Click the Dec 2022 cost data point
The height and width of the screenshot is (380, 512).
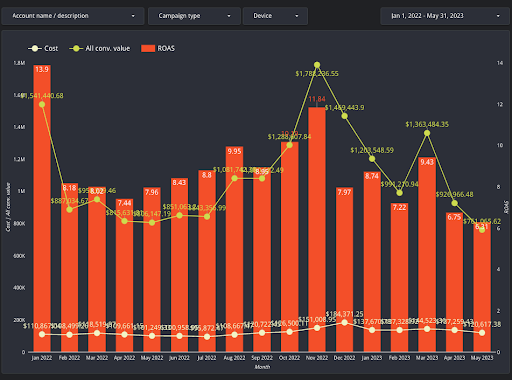tap(345, 322)
